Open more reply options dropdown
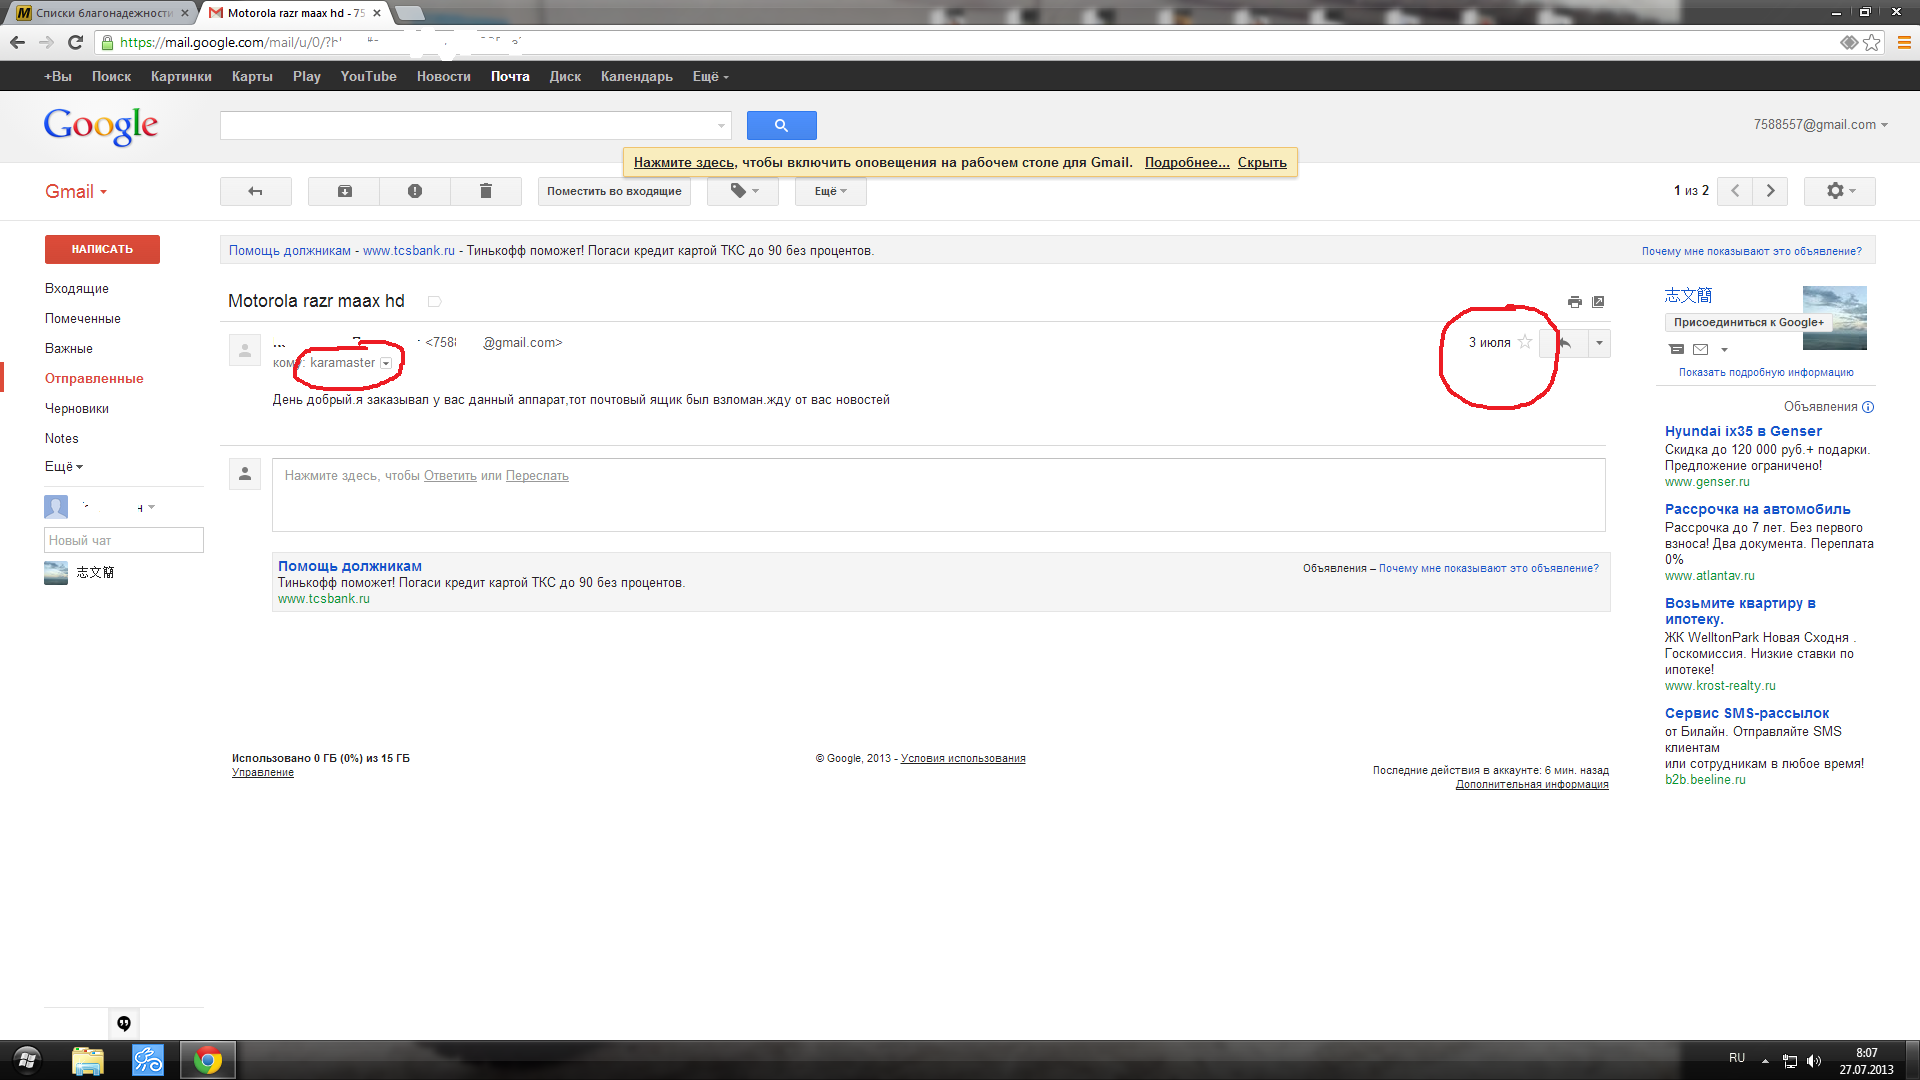Viewport: 1920px width, 1080px height. [x=1599, y=343]
